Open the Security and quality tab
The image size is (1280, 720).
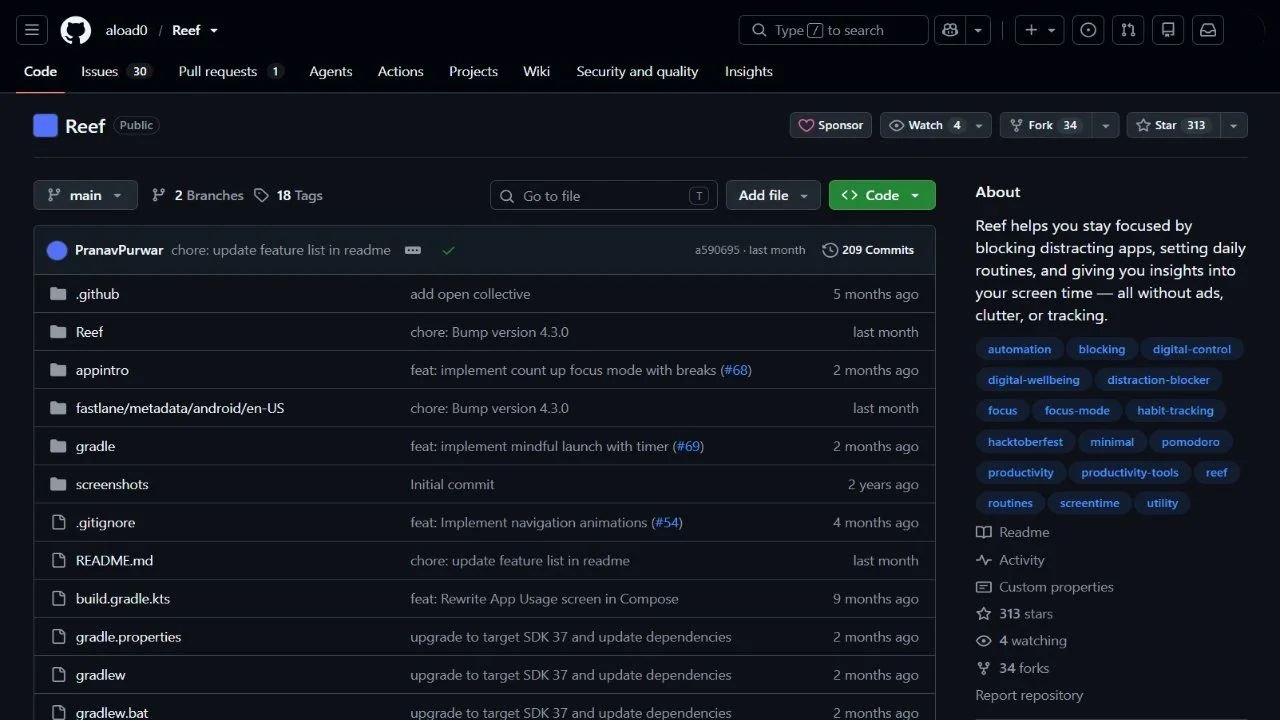(637, 71)
